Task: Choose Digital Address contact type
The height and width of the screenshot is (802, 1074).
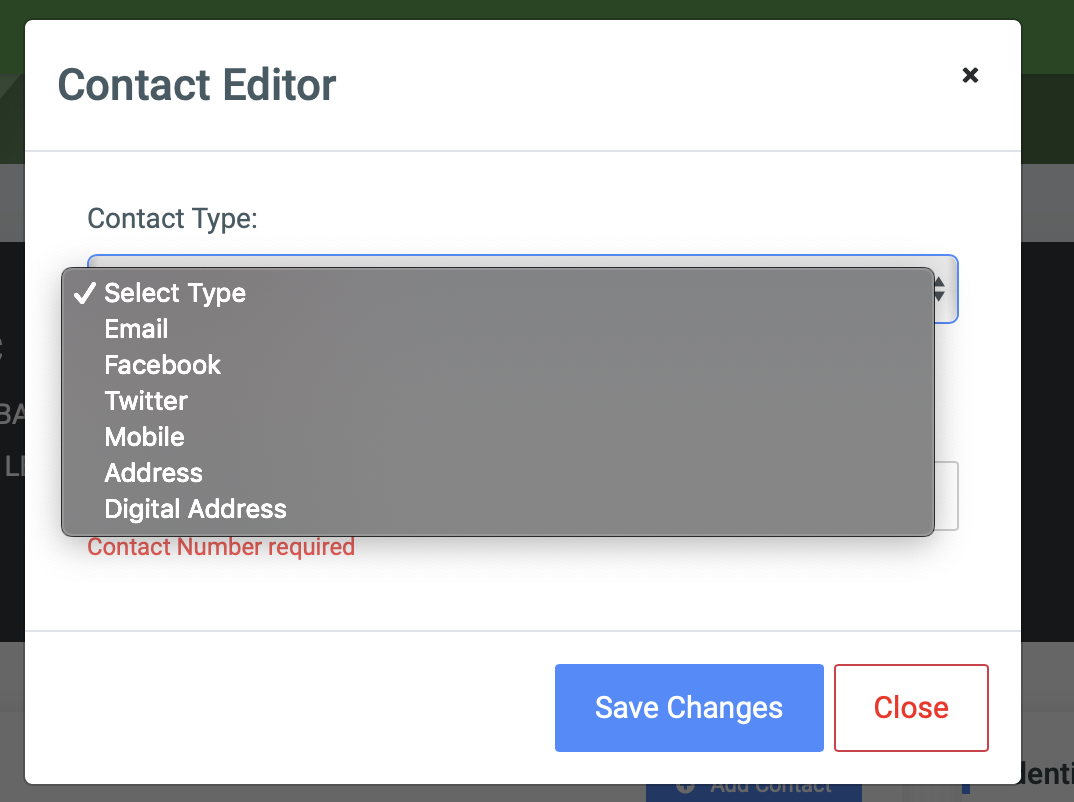Action: click(195, 508)
